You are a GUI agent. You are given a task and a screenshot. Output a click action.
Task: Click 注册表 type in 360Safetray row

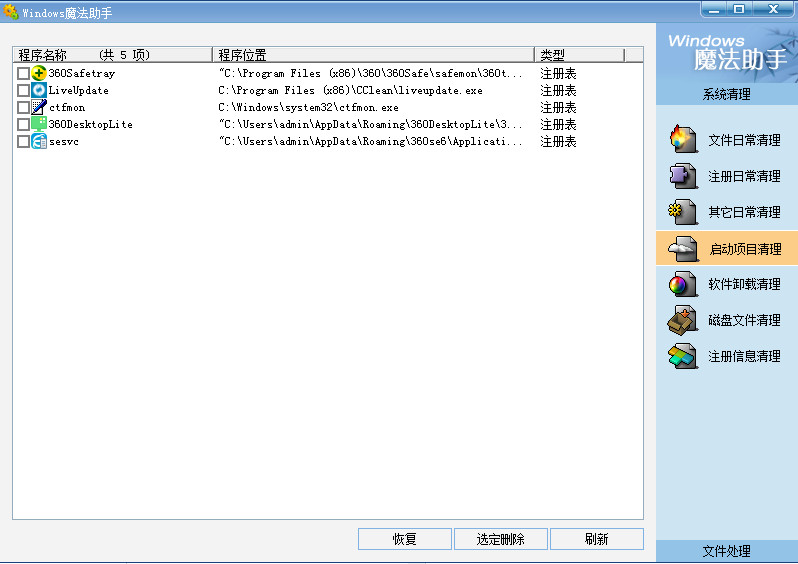(558, 73)
